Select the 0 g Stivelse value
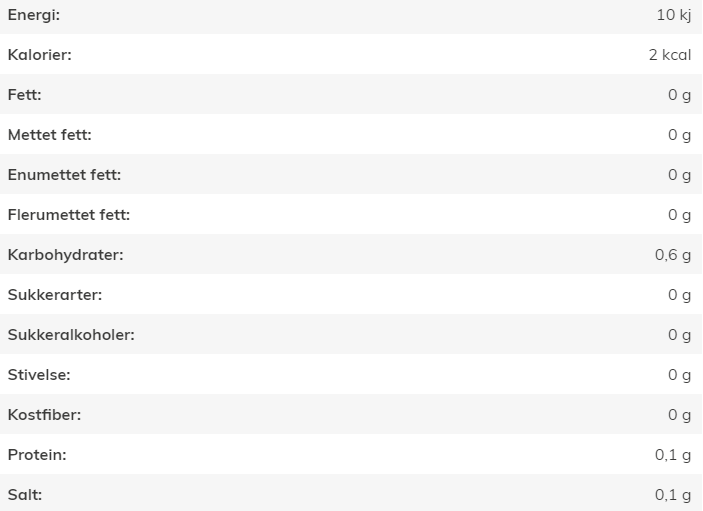Screen dimensions: 703x511 tap(680, 375)
